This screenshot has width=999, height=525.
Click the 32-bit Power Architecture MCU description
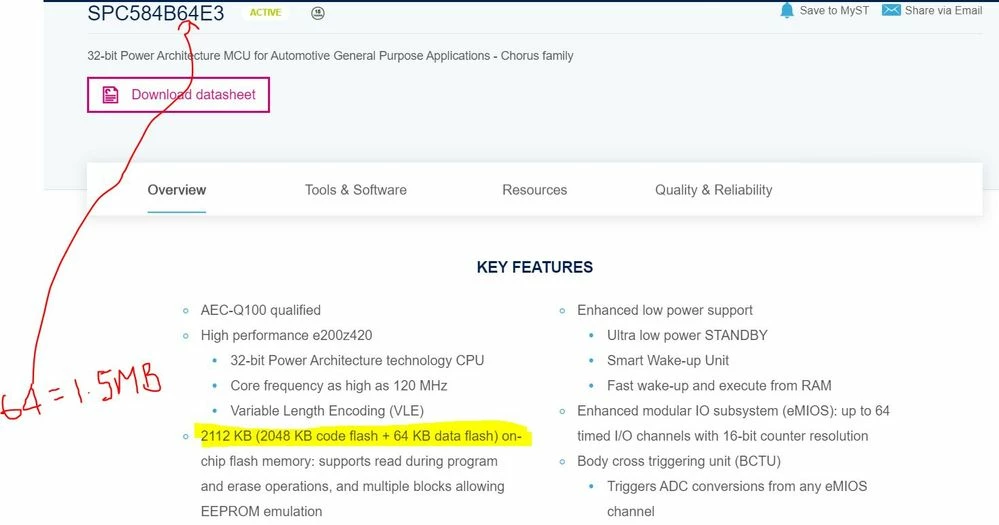point(330,55)
